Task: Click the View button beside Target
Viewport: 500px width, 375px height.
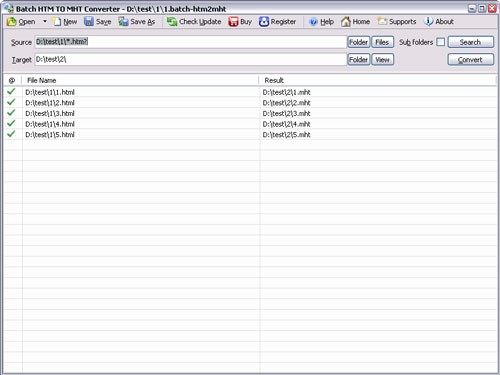Action: (382, 60)
